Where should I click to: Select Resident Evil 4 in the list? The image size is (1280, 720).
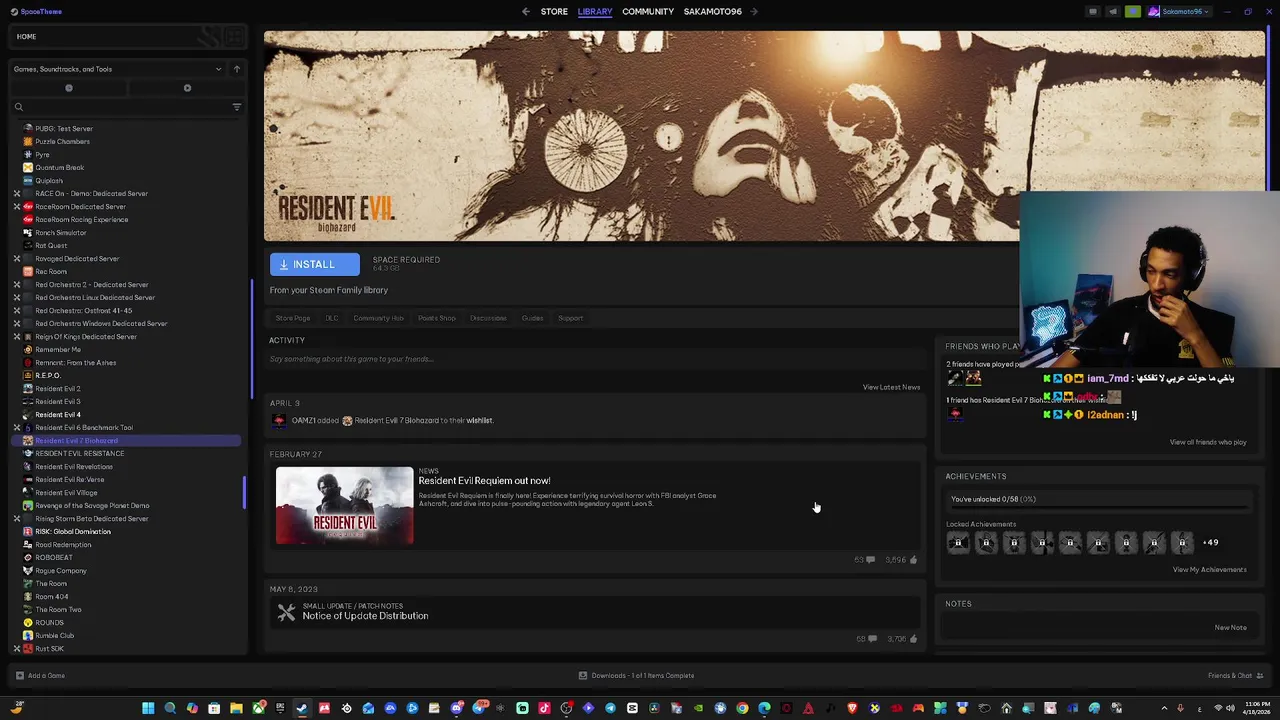[x=58, y=415]
